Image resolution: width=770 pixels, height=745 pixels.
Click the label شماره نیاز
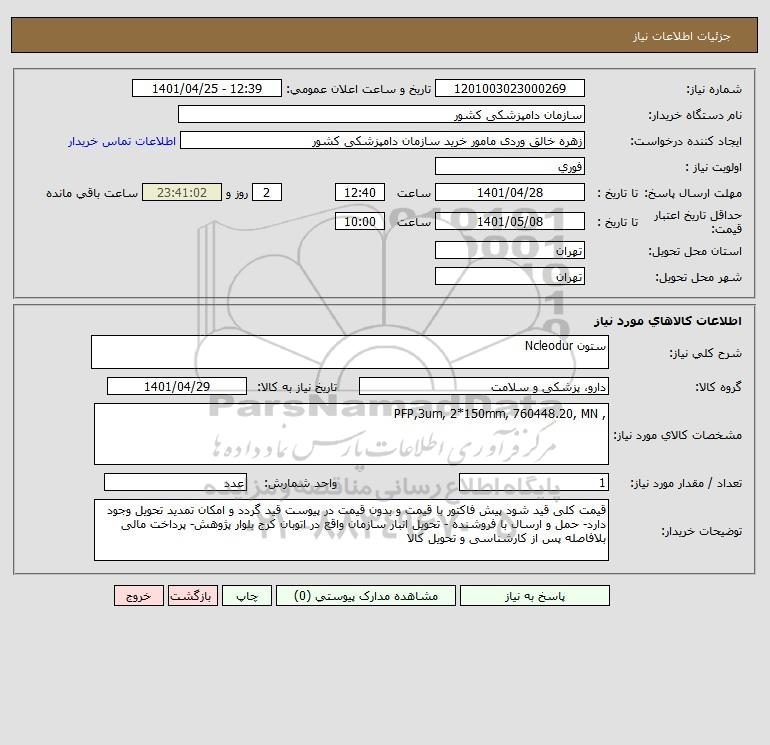point(714,89)
